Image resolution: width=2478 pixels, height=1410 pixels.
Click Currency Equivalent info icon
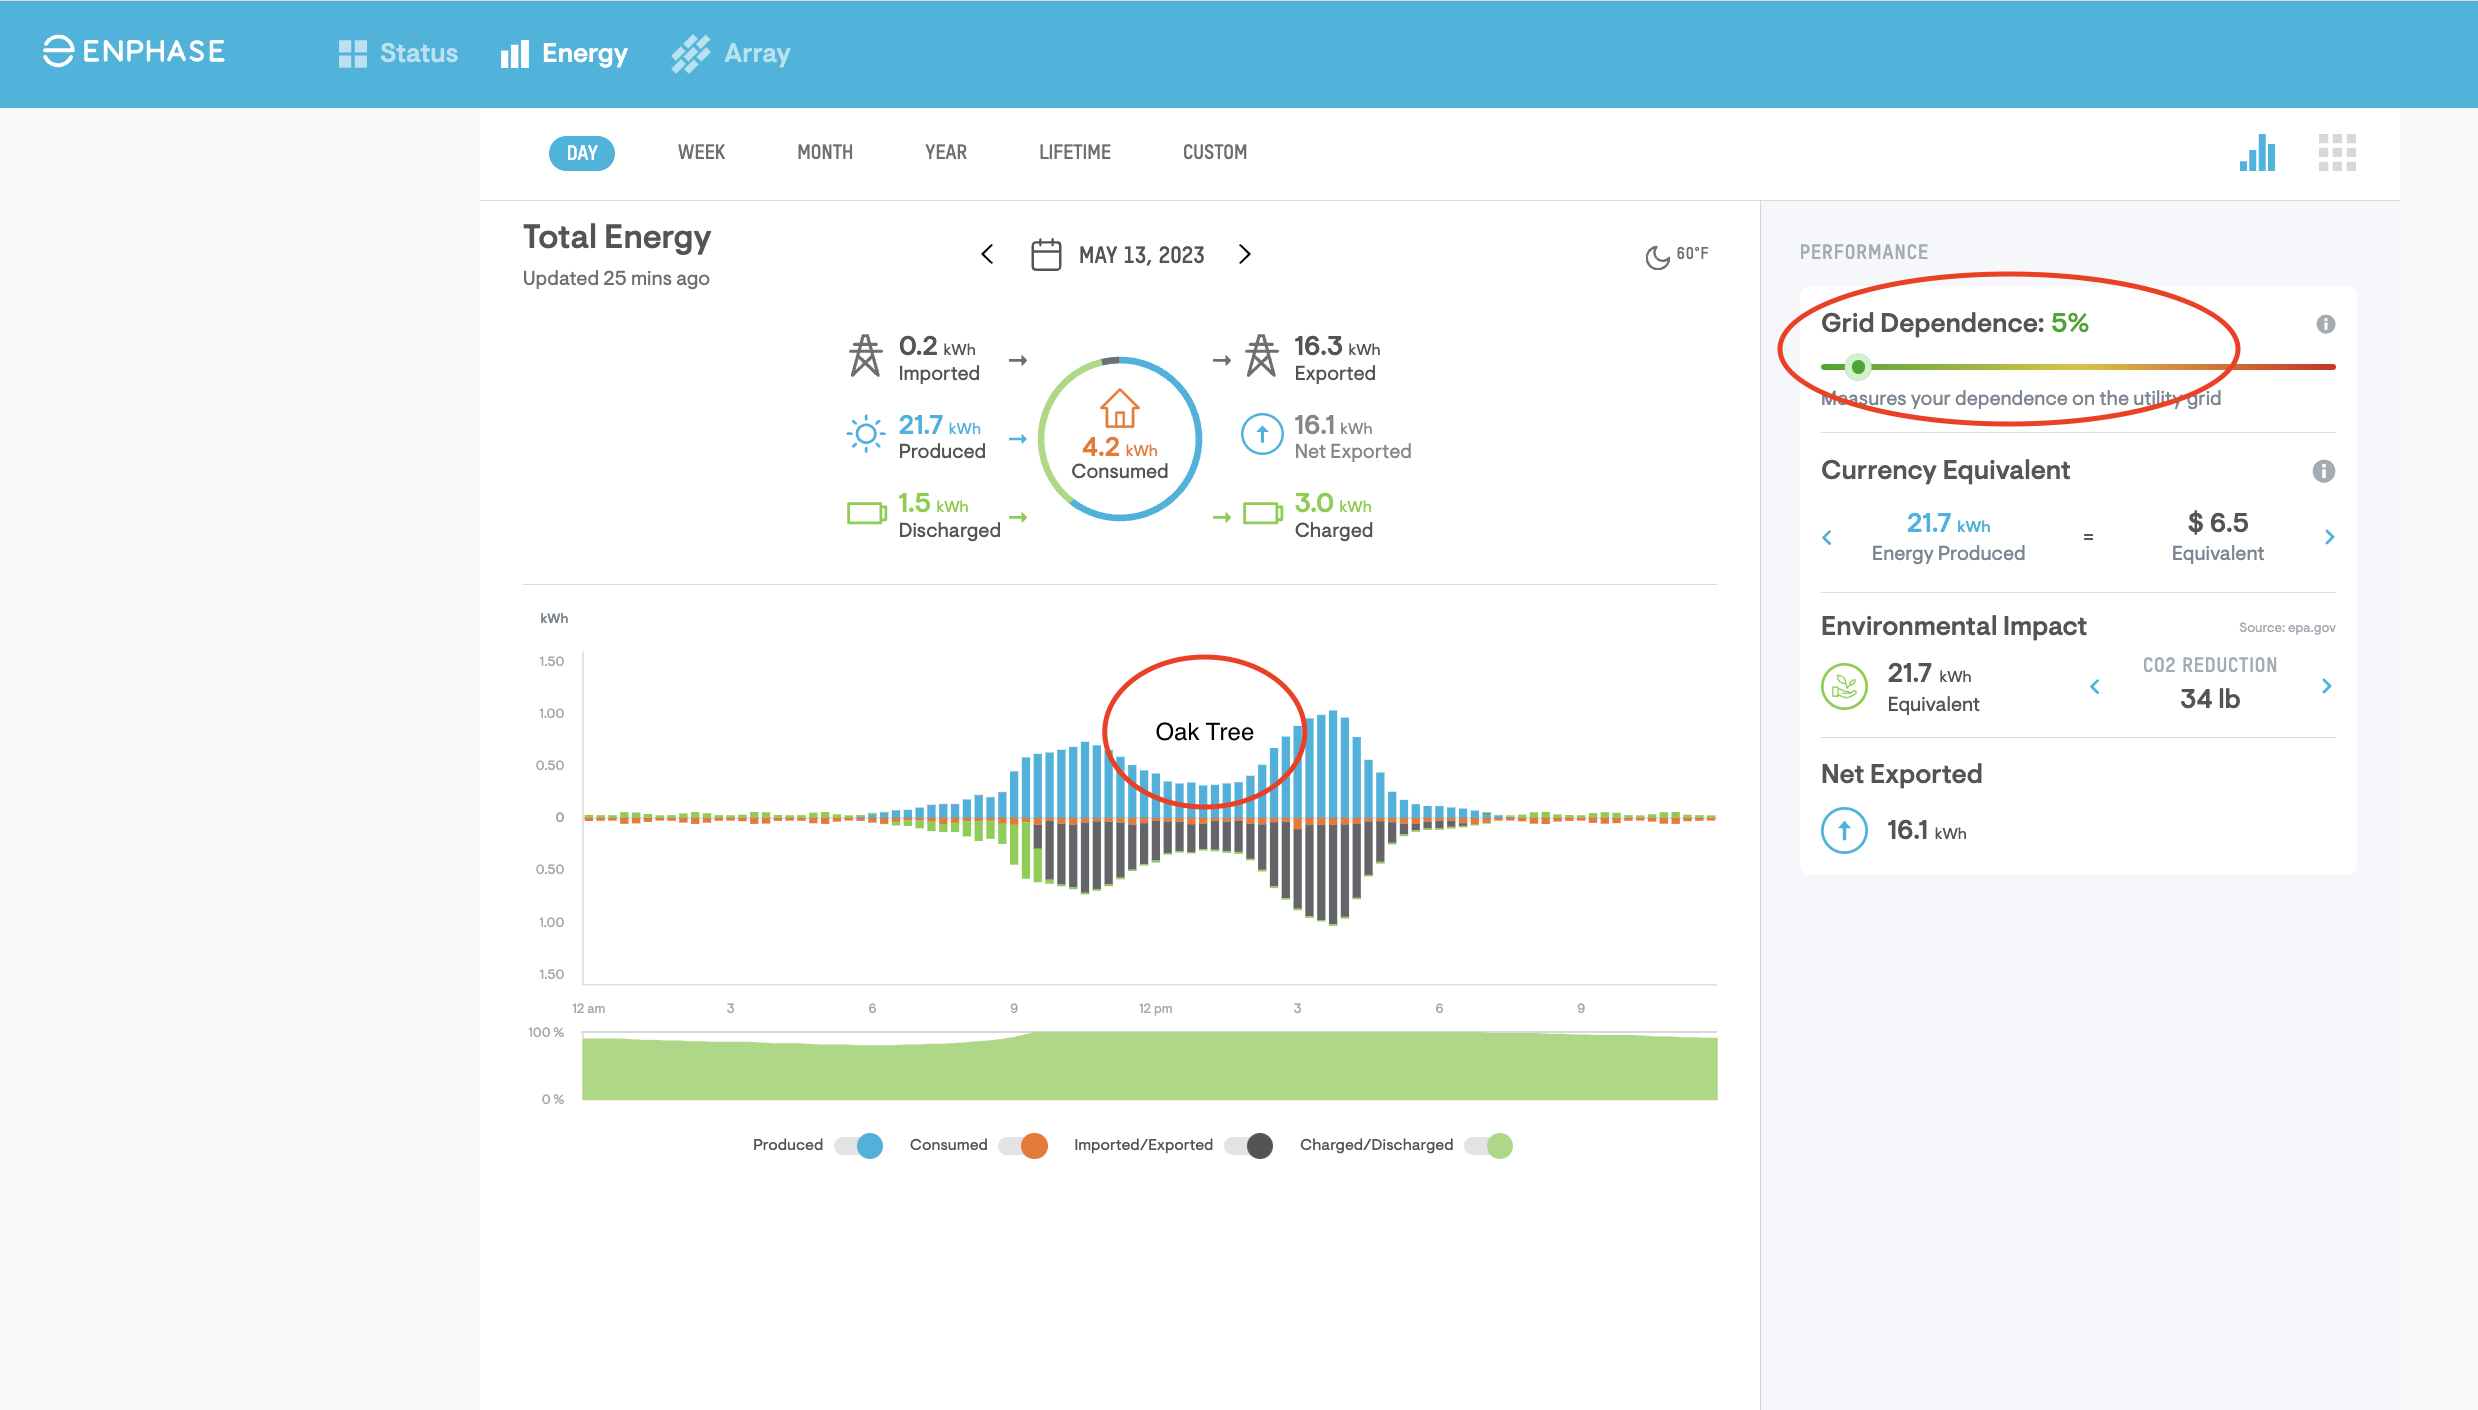click(2323, 471)
